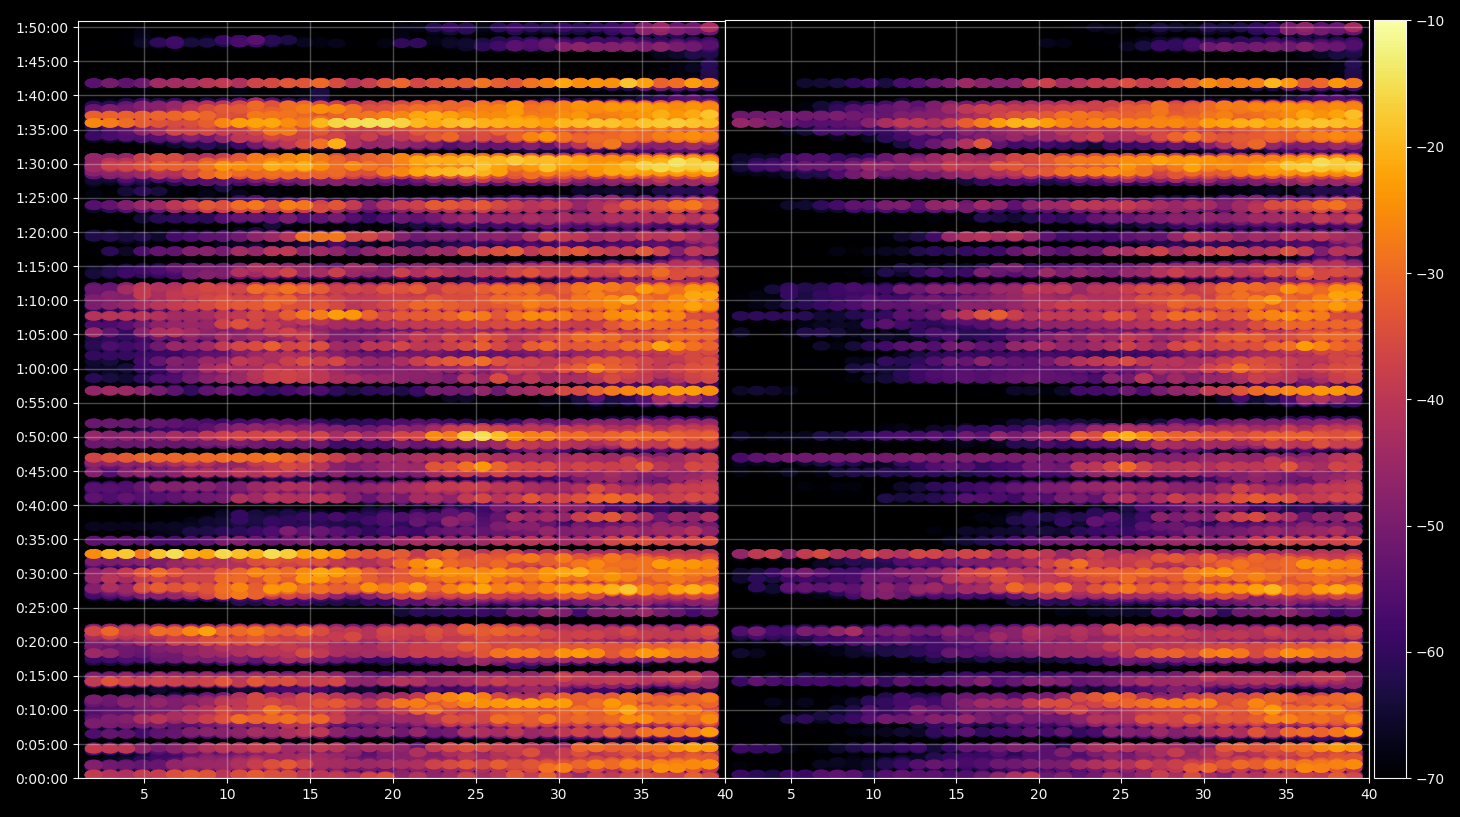Select the 0:45:00 time label
This screenshot has width=1460, height=817.
42,472
